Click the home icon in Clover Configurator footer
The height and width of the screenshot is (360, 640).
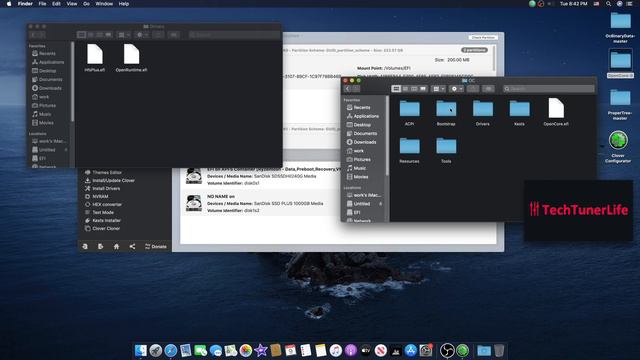[x=116, y=247]
